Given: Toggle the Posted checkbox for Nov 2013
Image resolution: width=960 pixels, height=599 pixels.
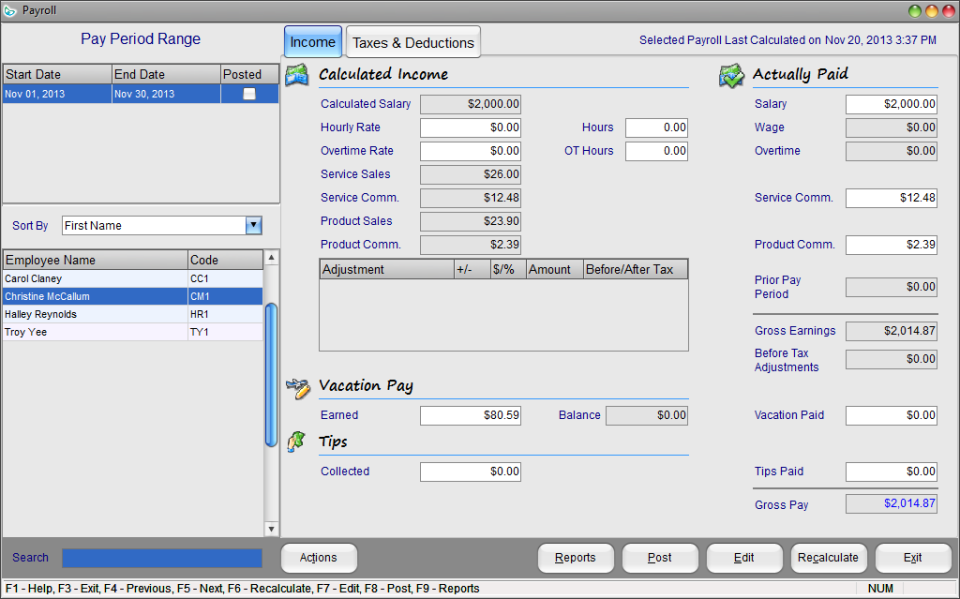Looking at the screenshot, I should point(249,94).
